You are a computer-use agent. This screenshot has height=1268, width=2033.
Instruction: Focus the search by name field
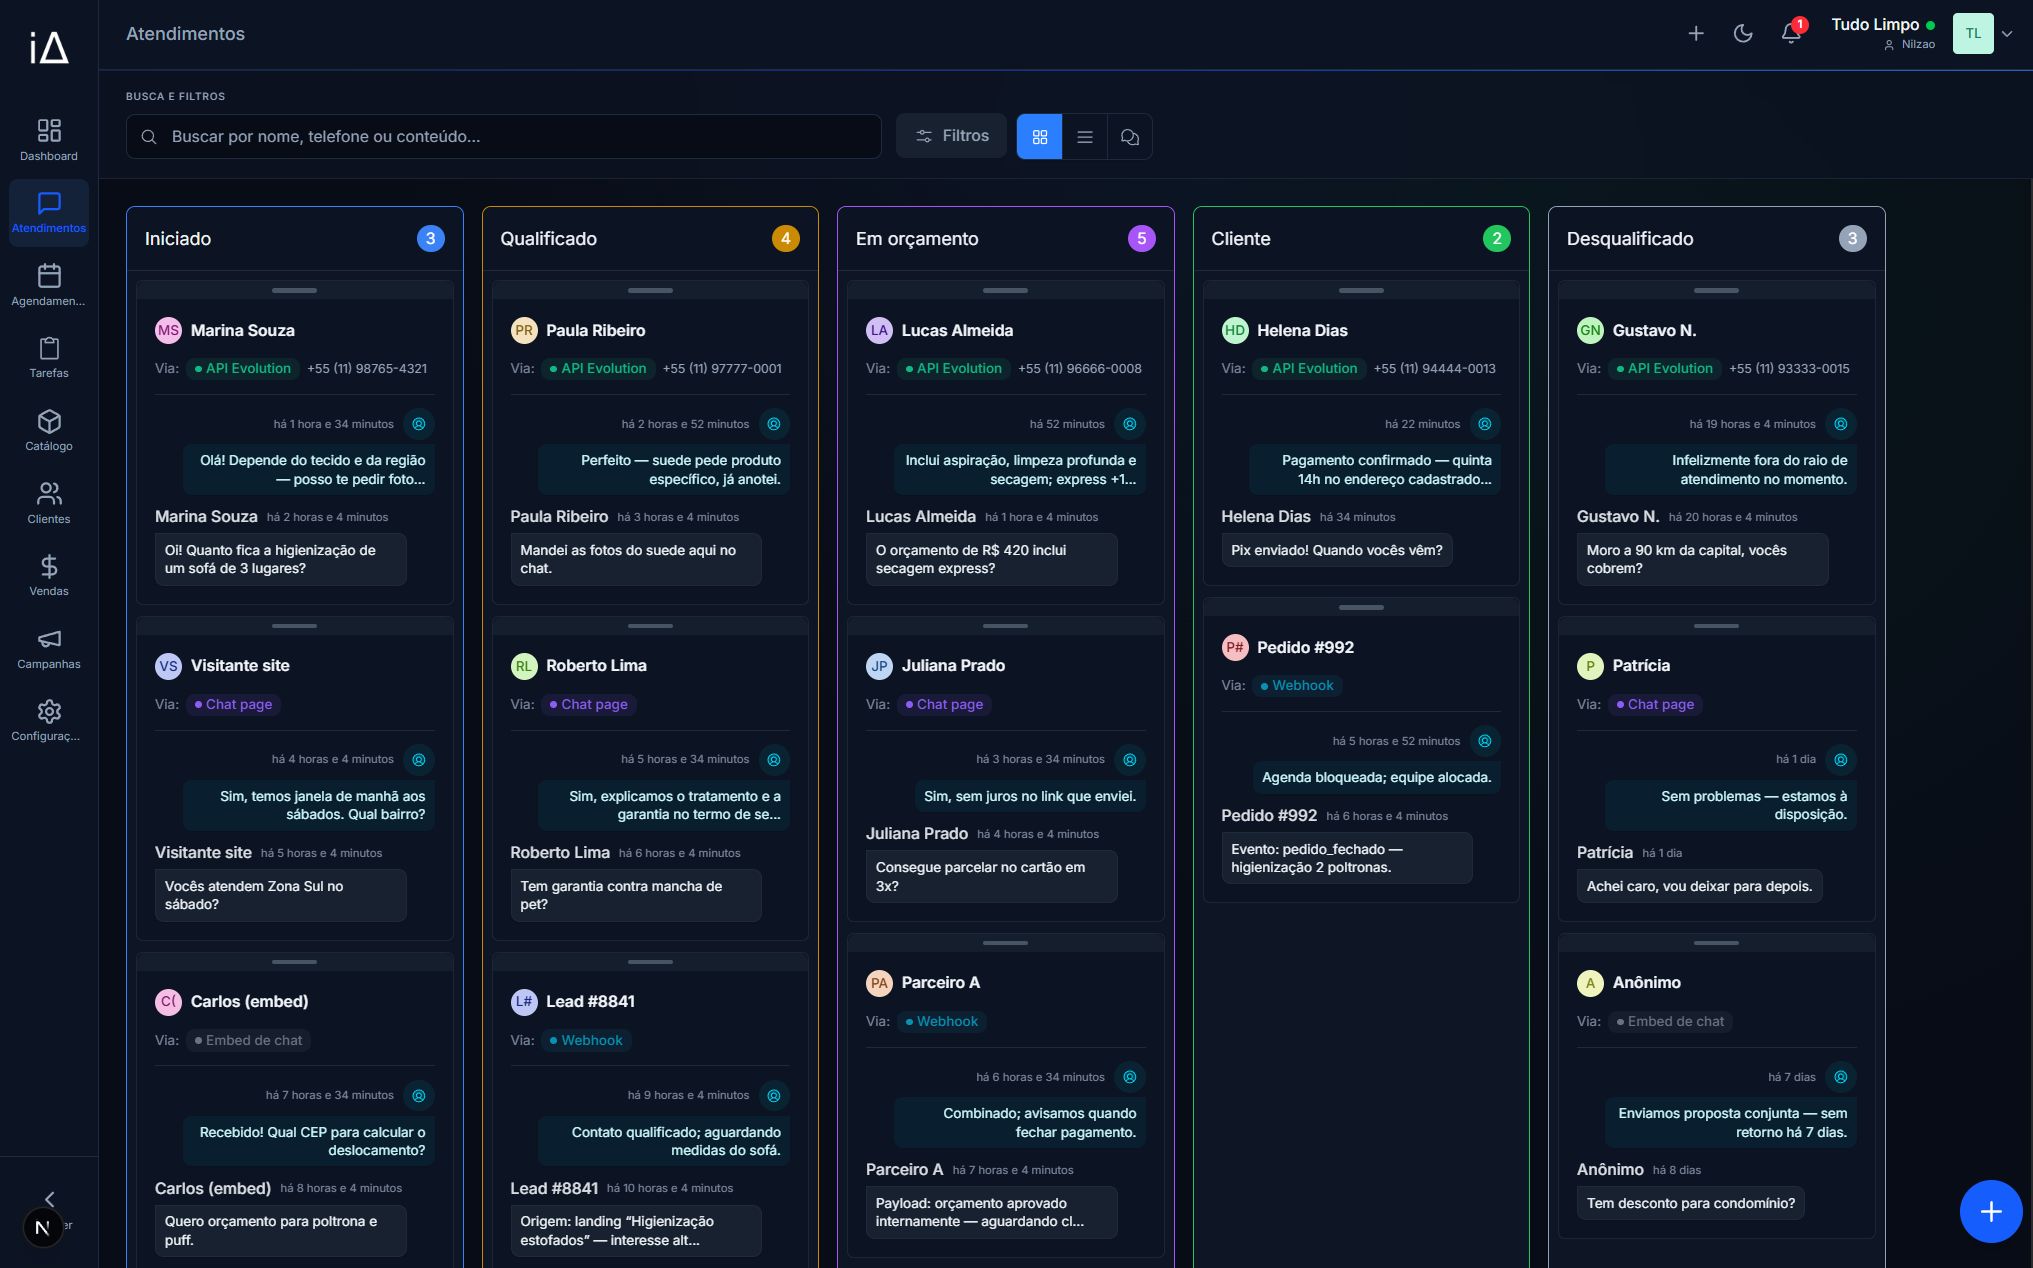504,136
